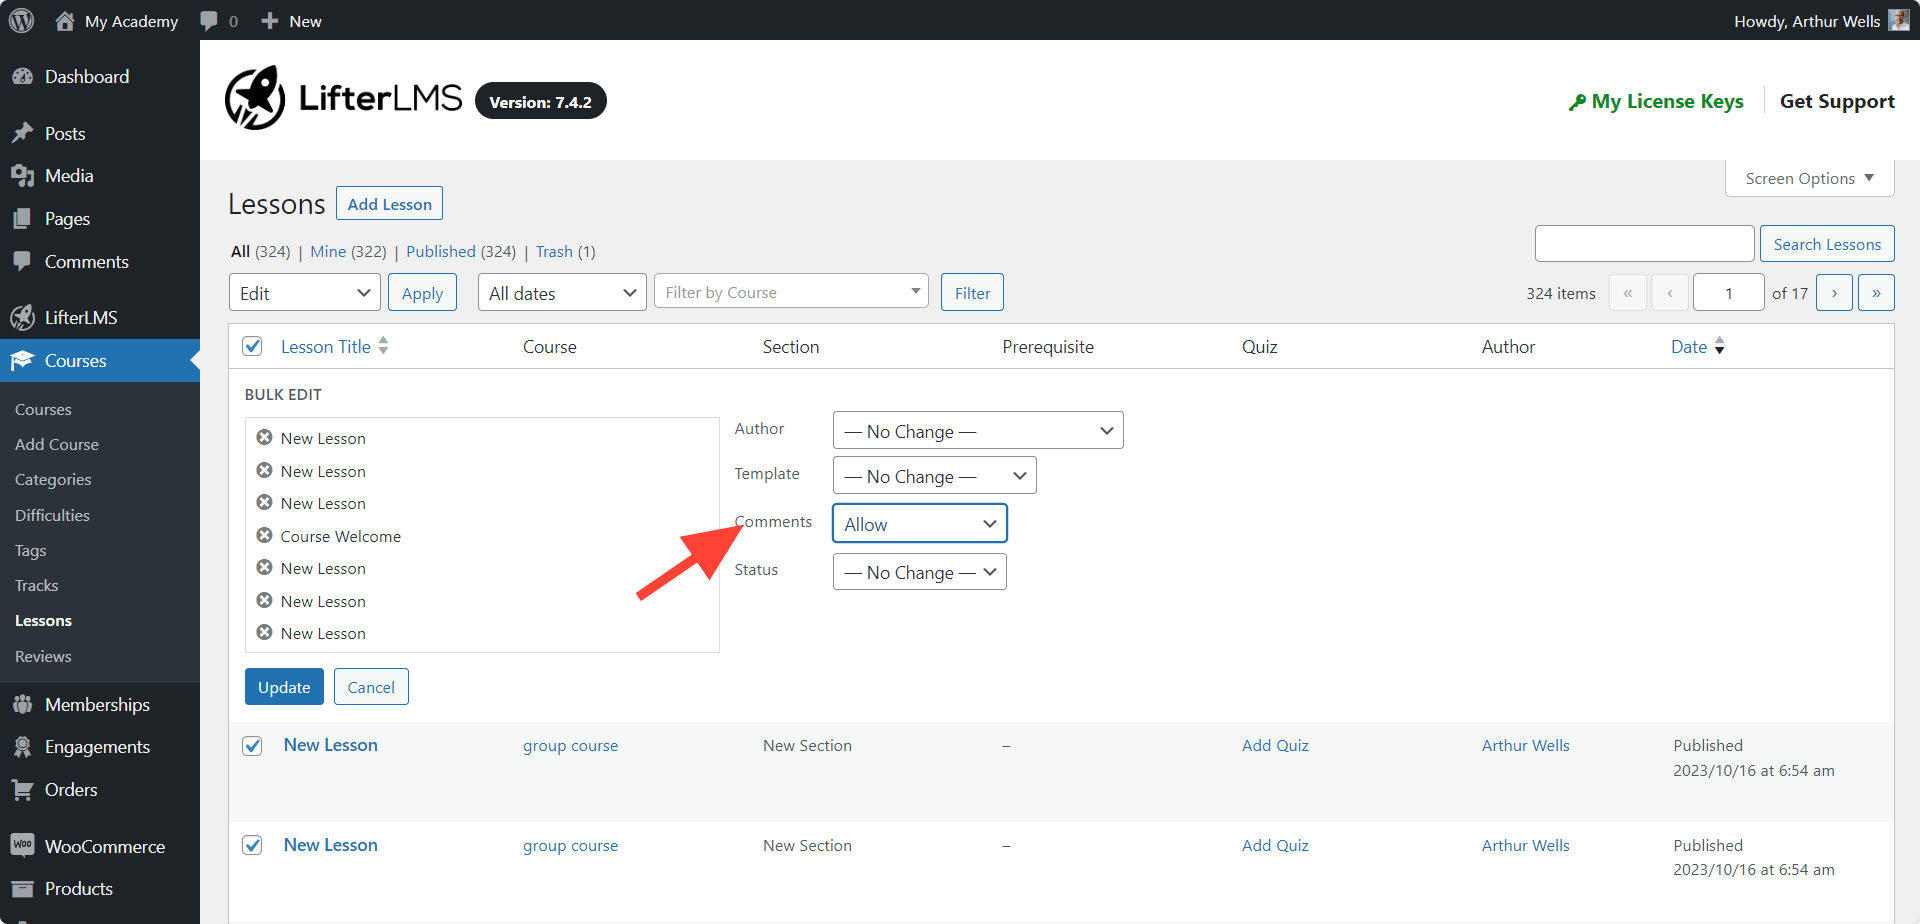Open the bulk actions Edit dropdown
The height and width of the screenshot is (924, 1920).
click(x=305, y=293)
